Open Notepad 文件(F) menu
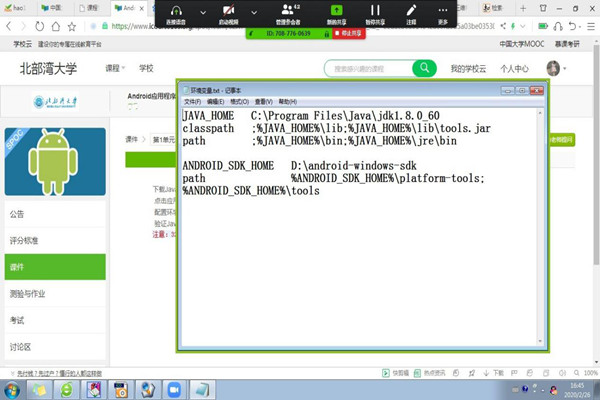This screenshot has width=600, height=400. (193, 102)
